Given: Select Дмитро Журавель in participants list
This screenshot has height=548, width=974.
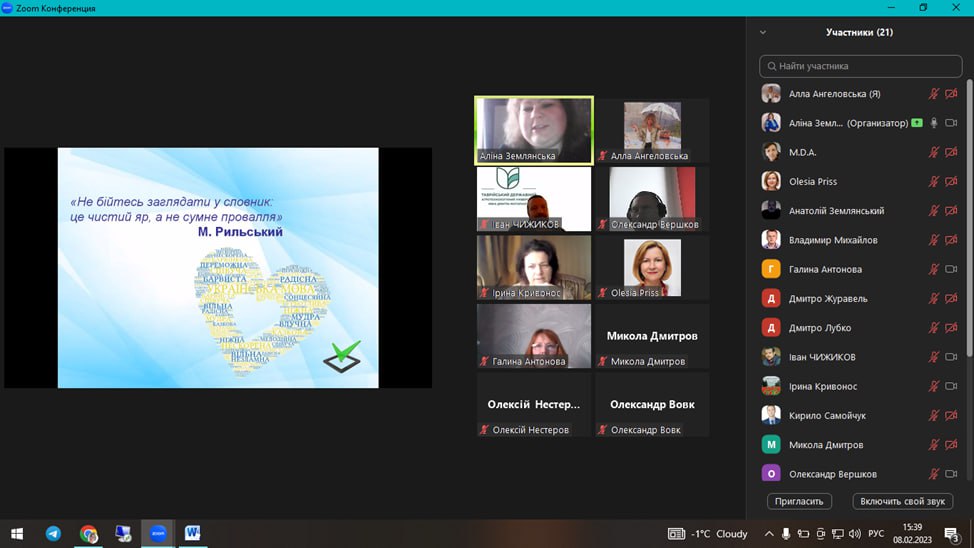Looking at the screenshot, I should coord(860,298).
